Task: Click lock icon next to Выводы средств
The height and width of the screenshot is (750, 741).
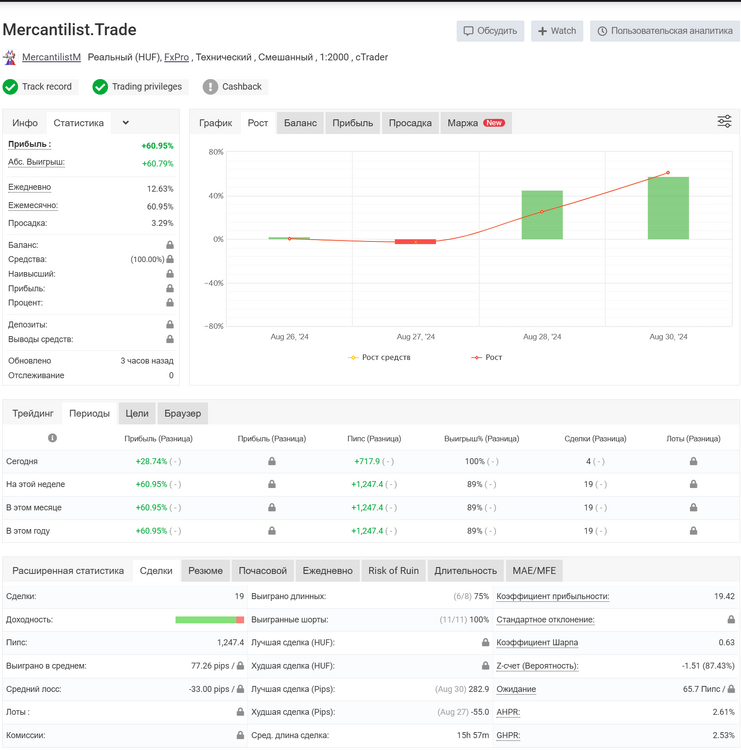Action: tap(170, 339)
